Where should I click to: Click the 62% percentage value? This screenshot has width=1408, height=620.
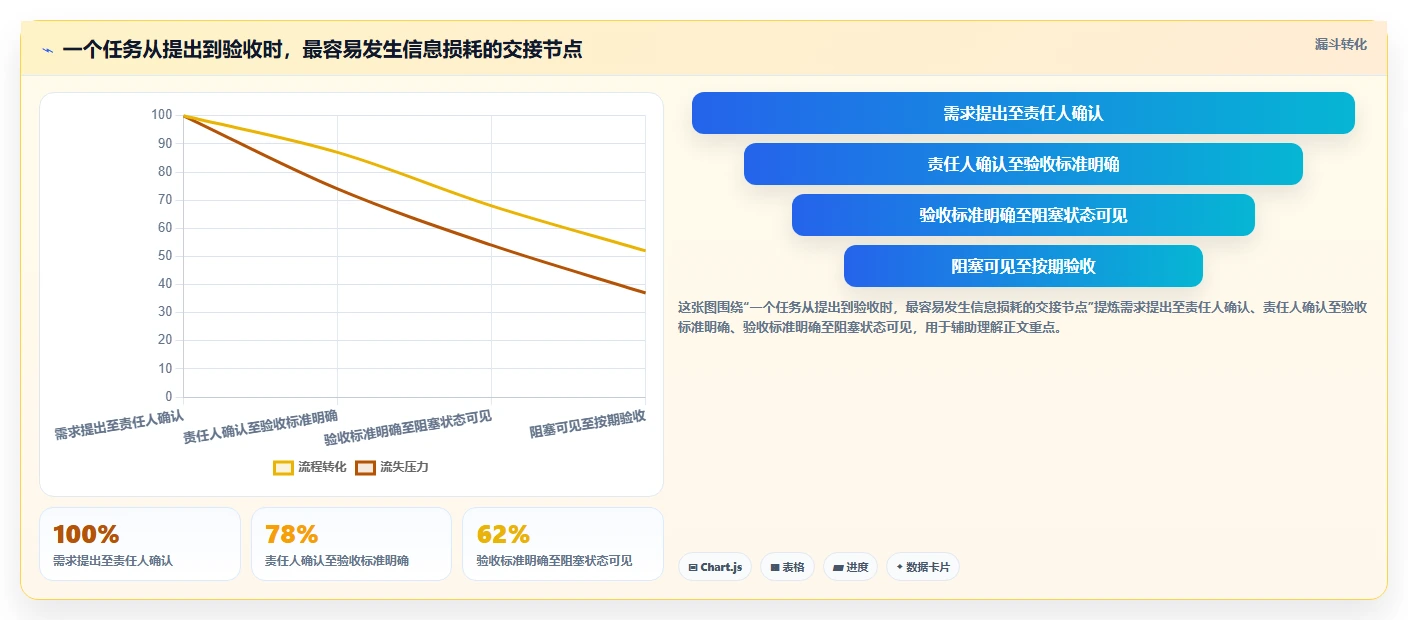503,534
